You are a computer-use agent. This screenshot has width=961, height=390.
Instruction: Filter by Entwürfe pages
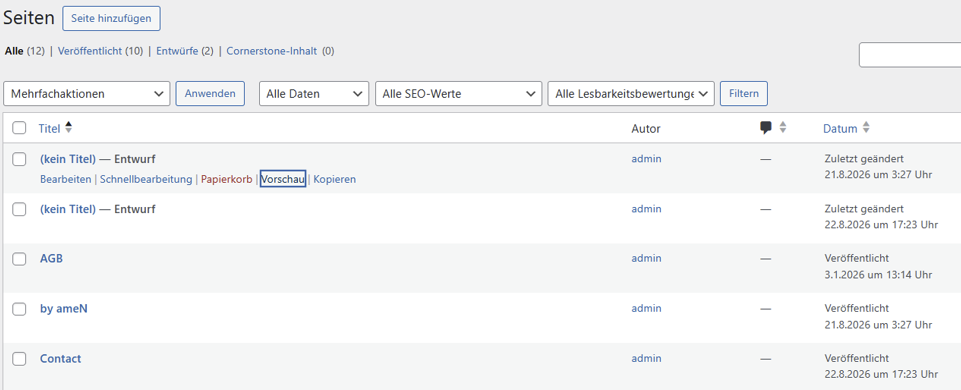[x=177, y=51]
